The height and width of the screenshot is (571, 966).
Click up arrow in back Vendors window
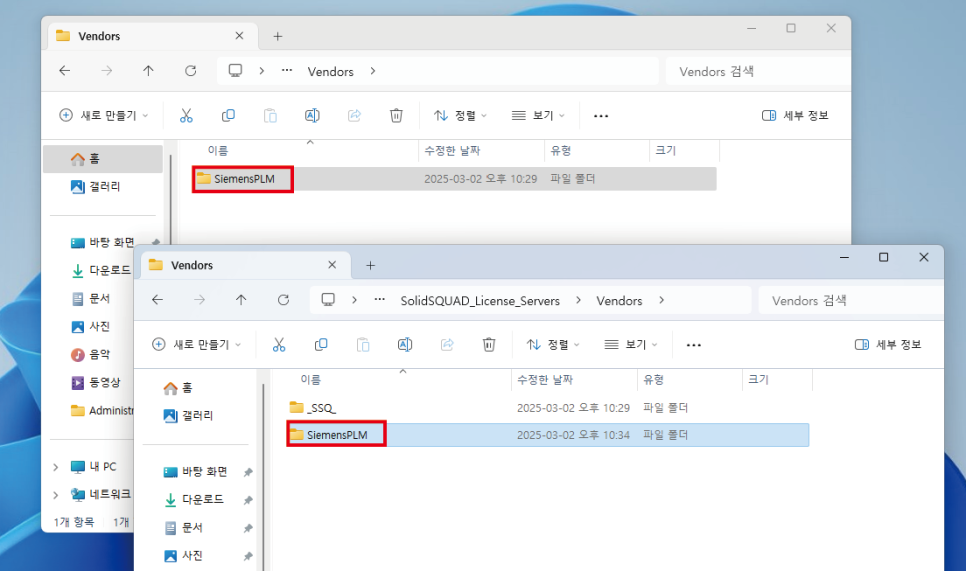148,71
